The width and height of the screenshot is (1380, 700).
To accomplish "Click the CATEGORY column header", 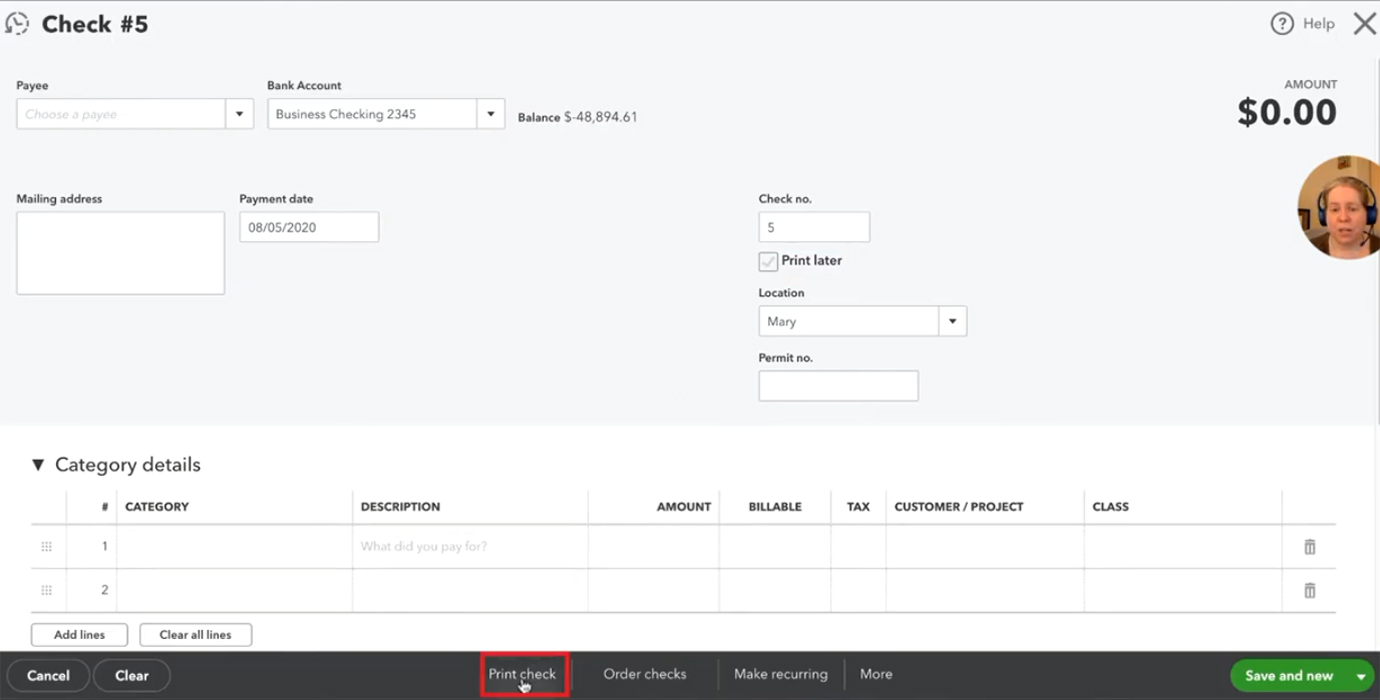I will [x=157, y=507].
